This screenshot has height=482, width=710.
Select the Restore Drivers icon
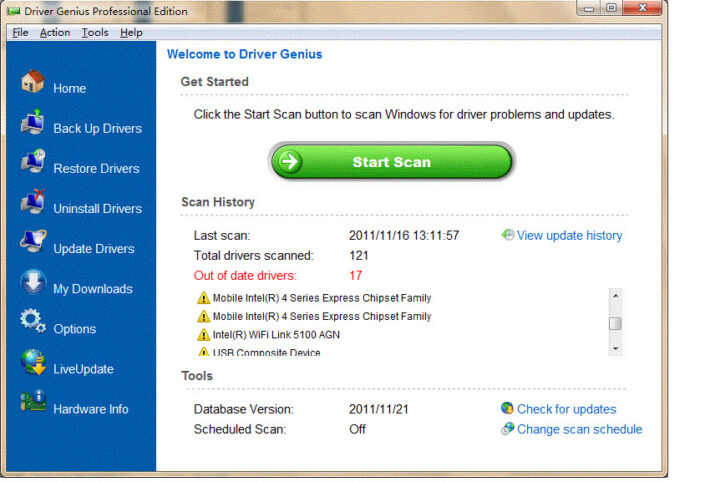33,163
